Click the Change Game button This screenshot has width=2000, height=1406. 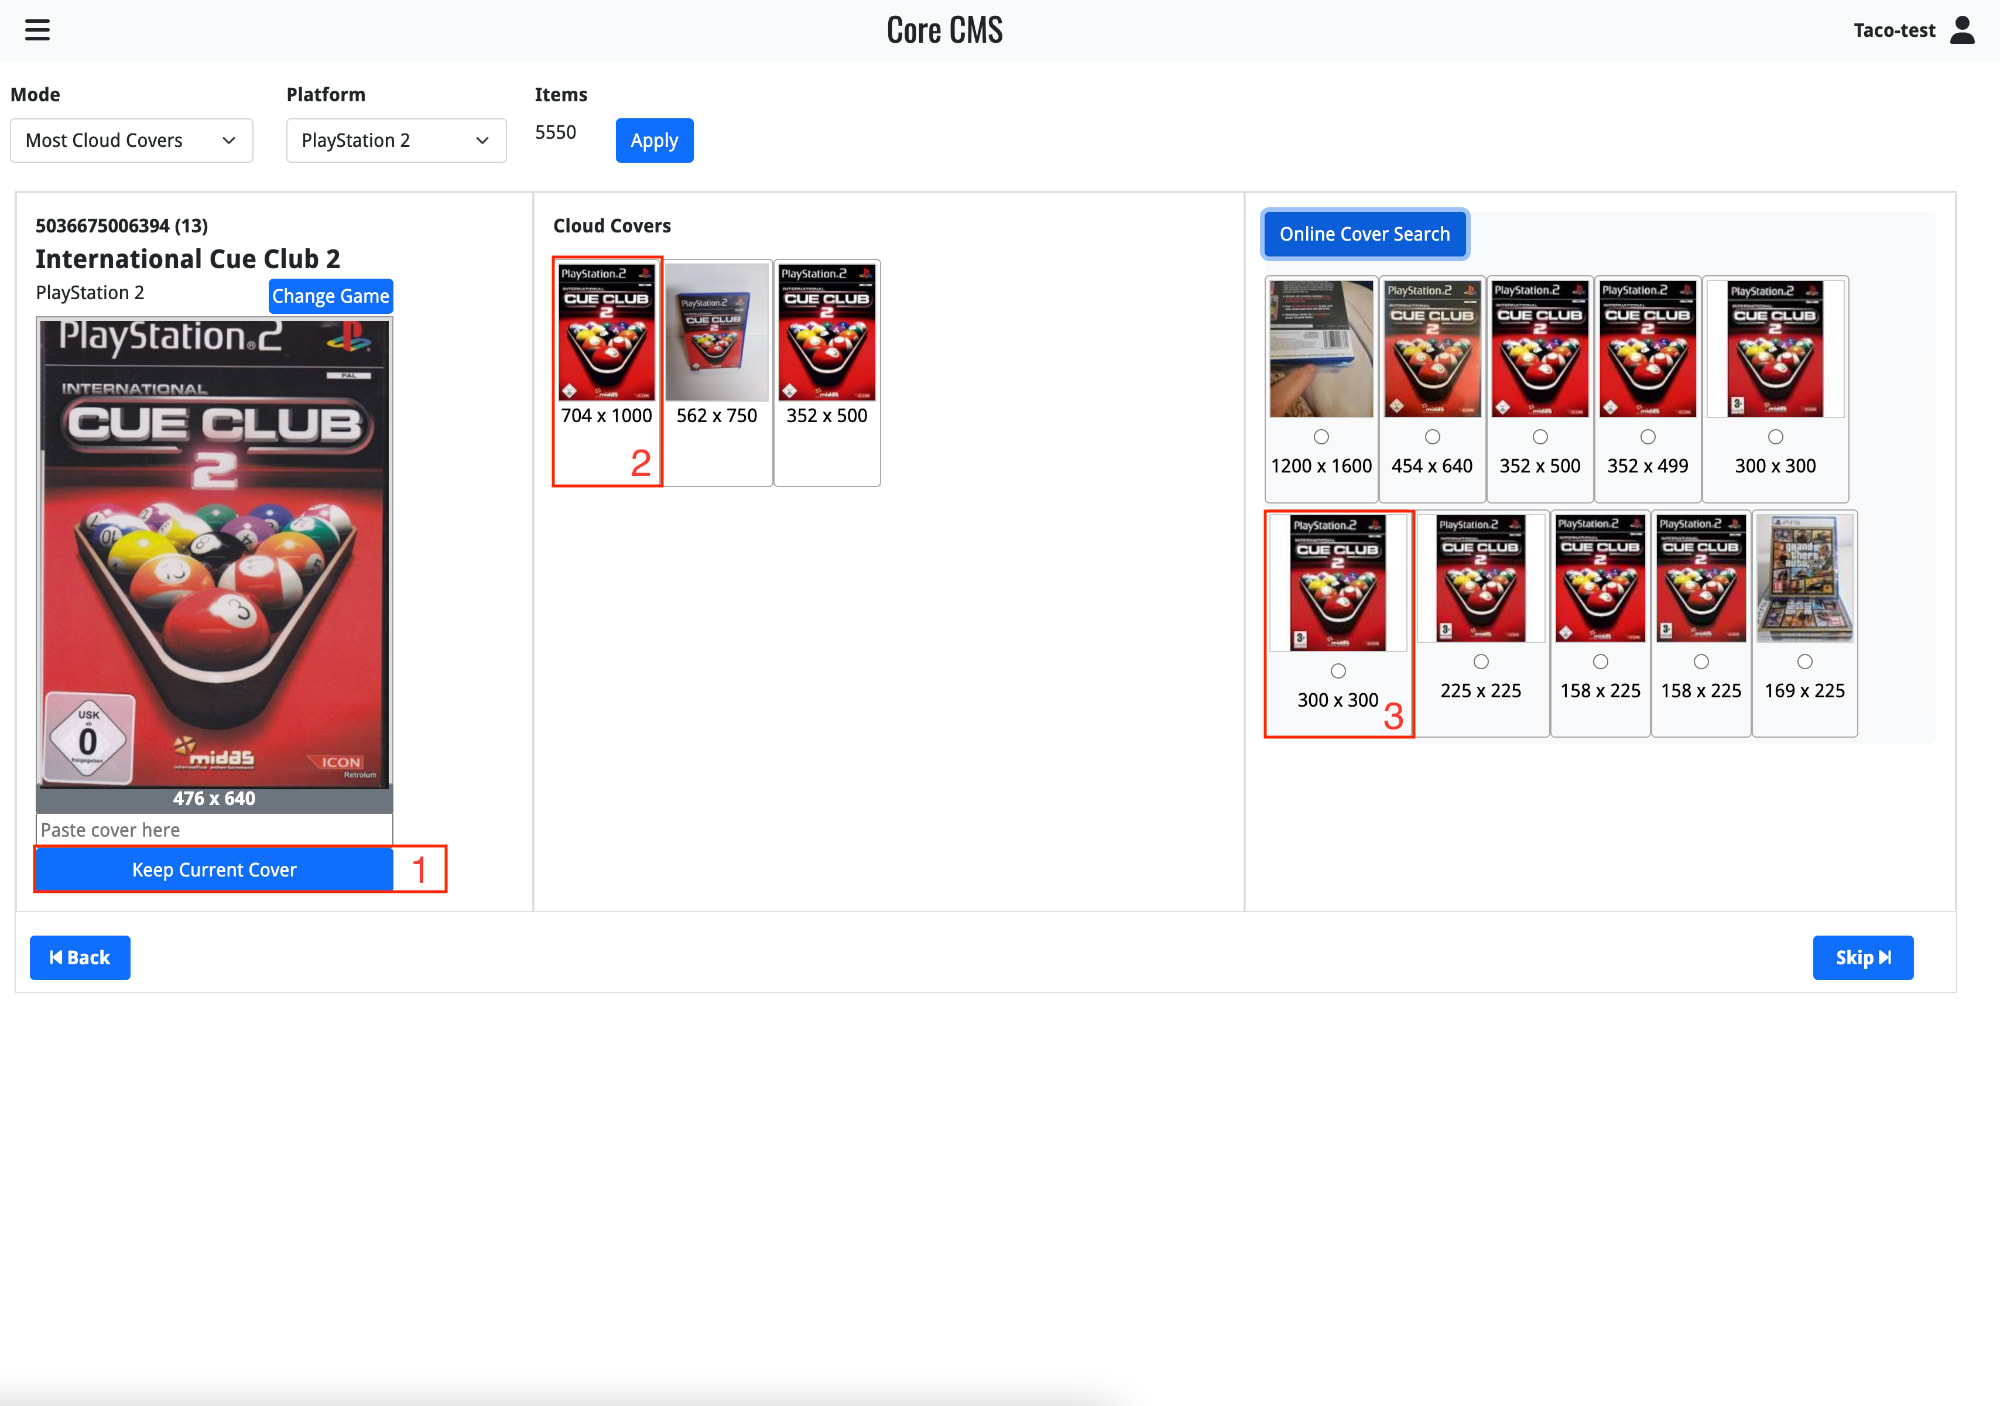331,296
